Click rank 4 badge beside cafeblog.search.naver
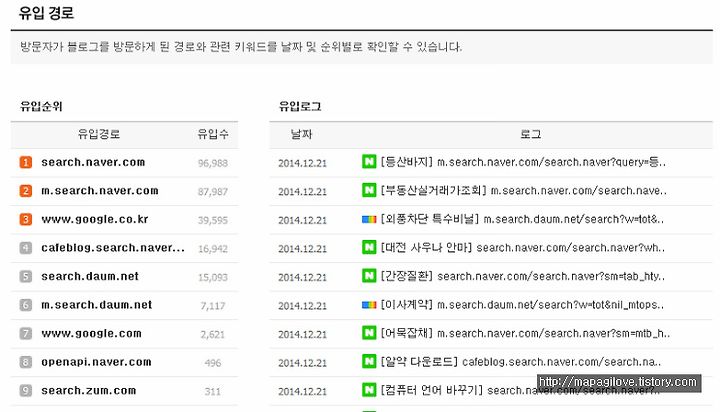This screenshot has width=720, height=412. (x=26, y=248)
